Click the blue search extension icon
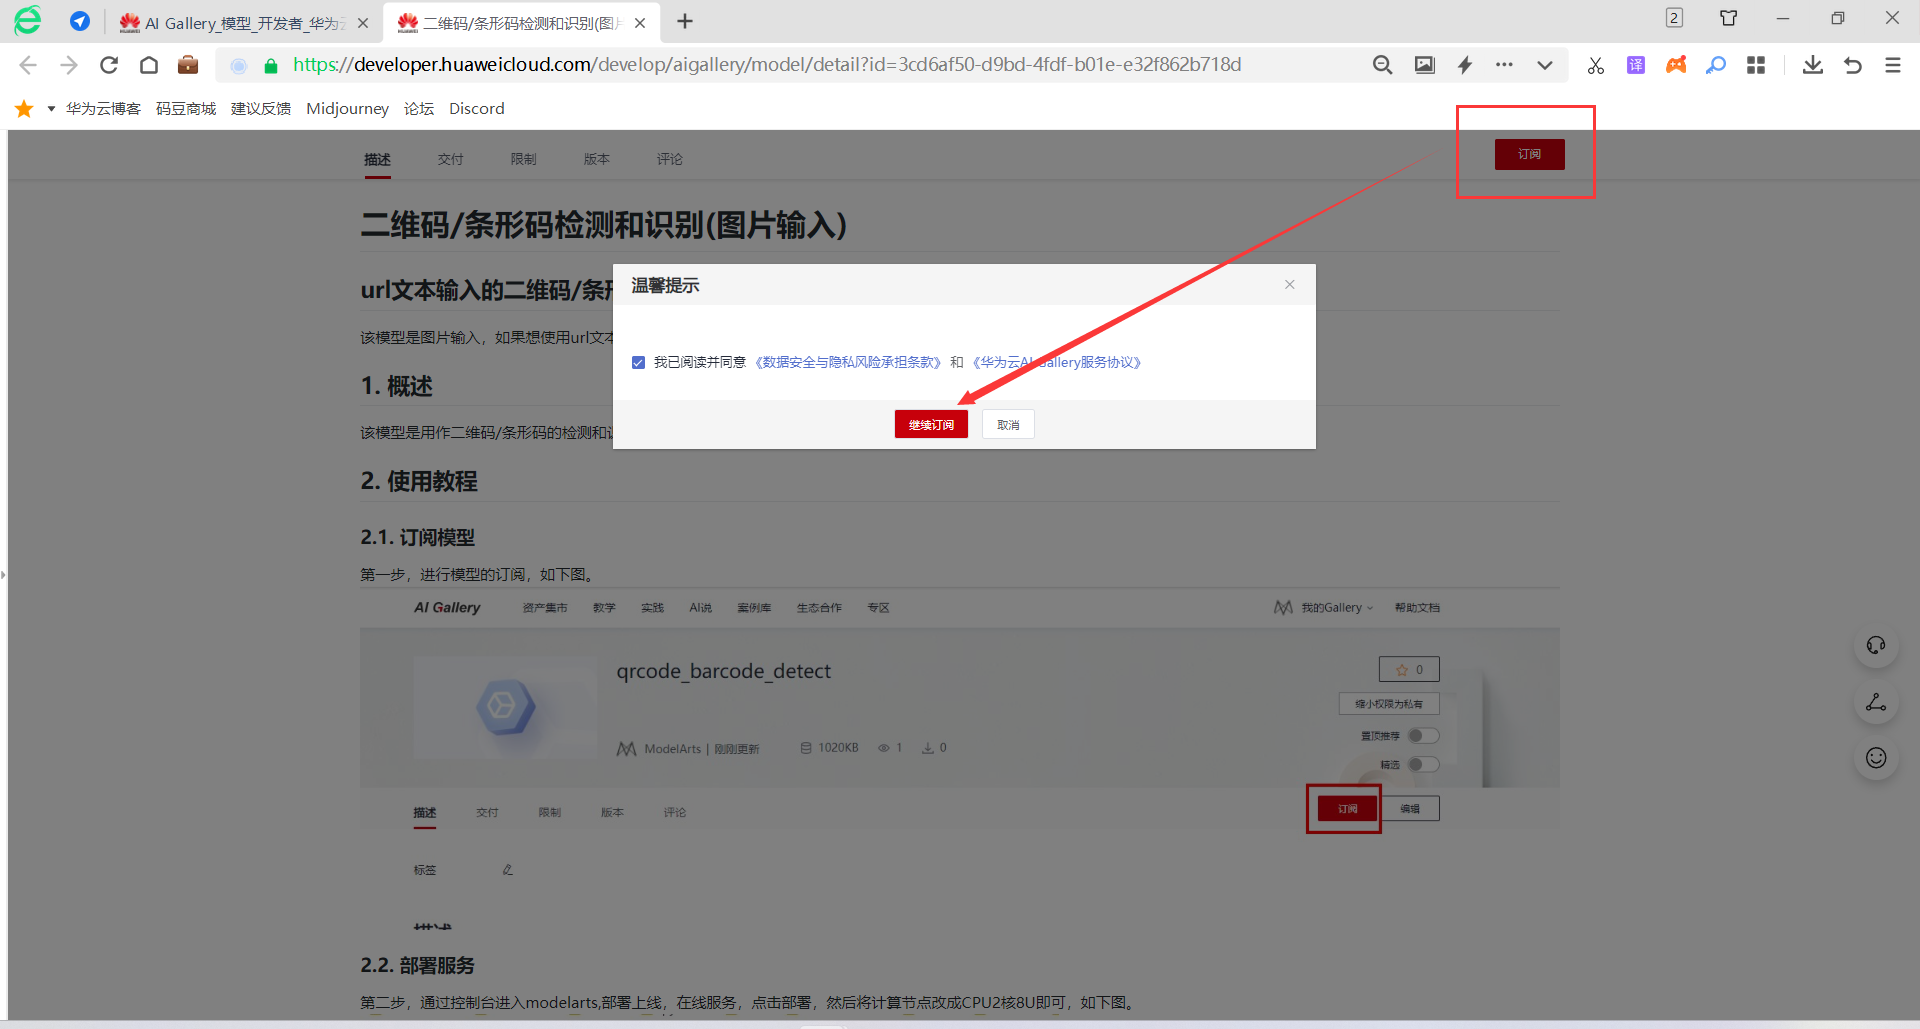 (1716, 65)
